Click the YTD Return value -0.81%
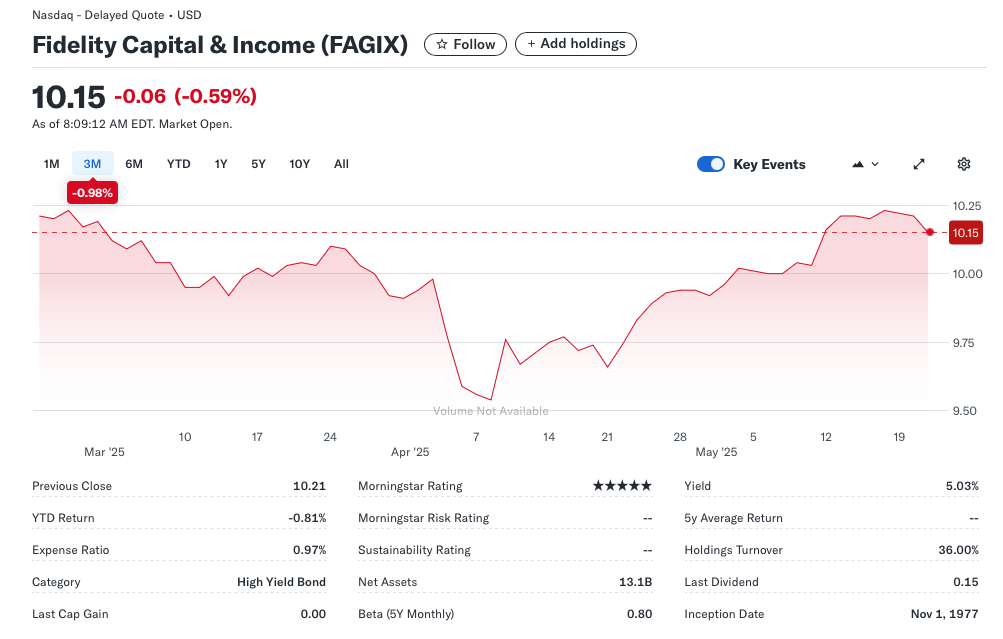 pyautogui.click(x=307, y=518)
